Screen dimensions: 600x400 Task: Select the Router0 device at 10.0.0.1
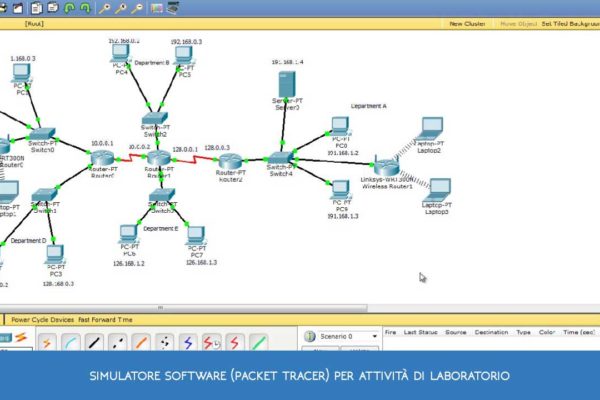pyautogui.click(x=102, y=158)
